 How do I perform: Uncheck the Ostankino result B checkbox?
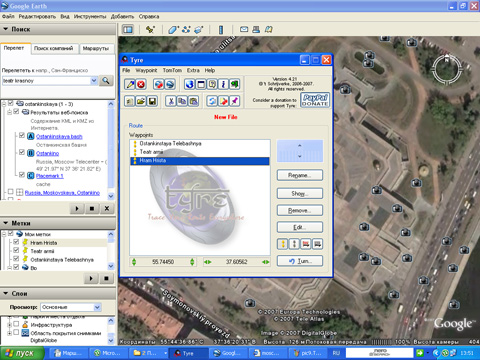coord(22,152)
